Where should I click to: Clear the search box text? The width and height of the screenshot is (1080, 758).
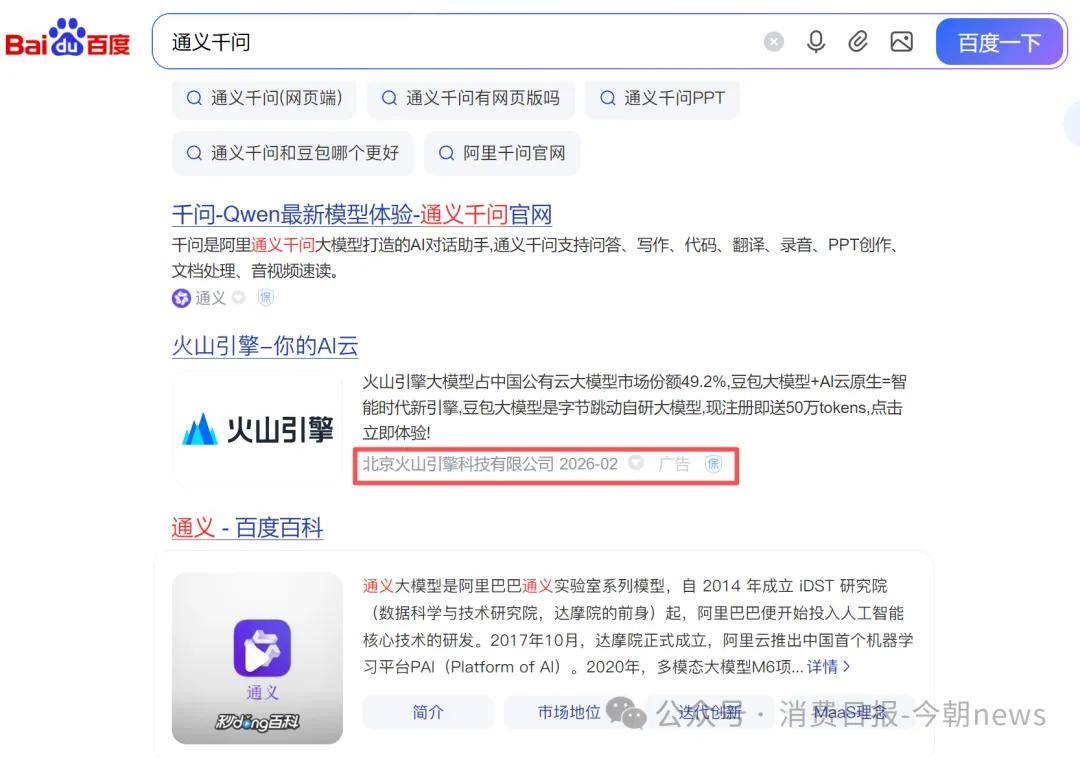[x=773, y=42]
